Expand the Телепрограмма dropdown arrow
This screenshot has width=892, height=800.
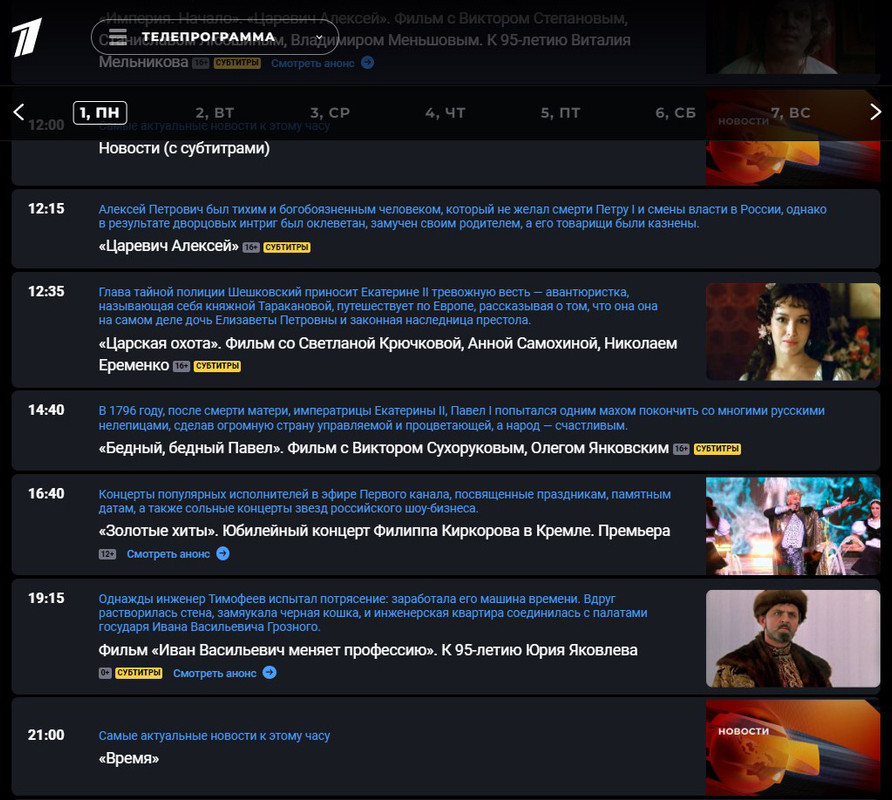(x=319, y=37)
